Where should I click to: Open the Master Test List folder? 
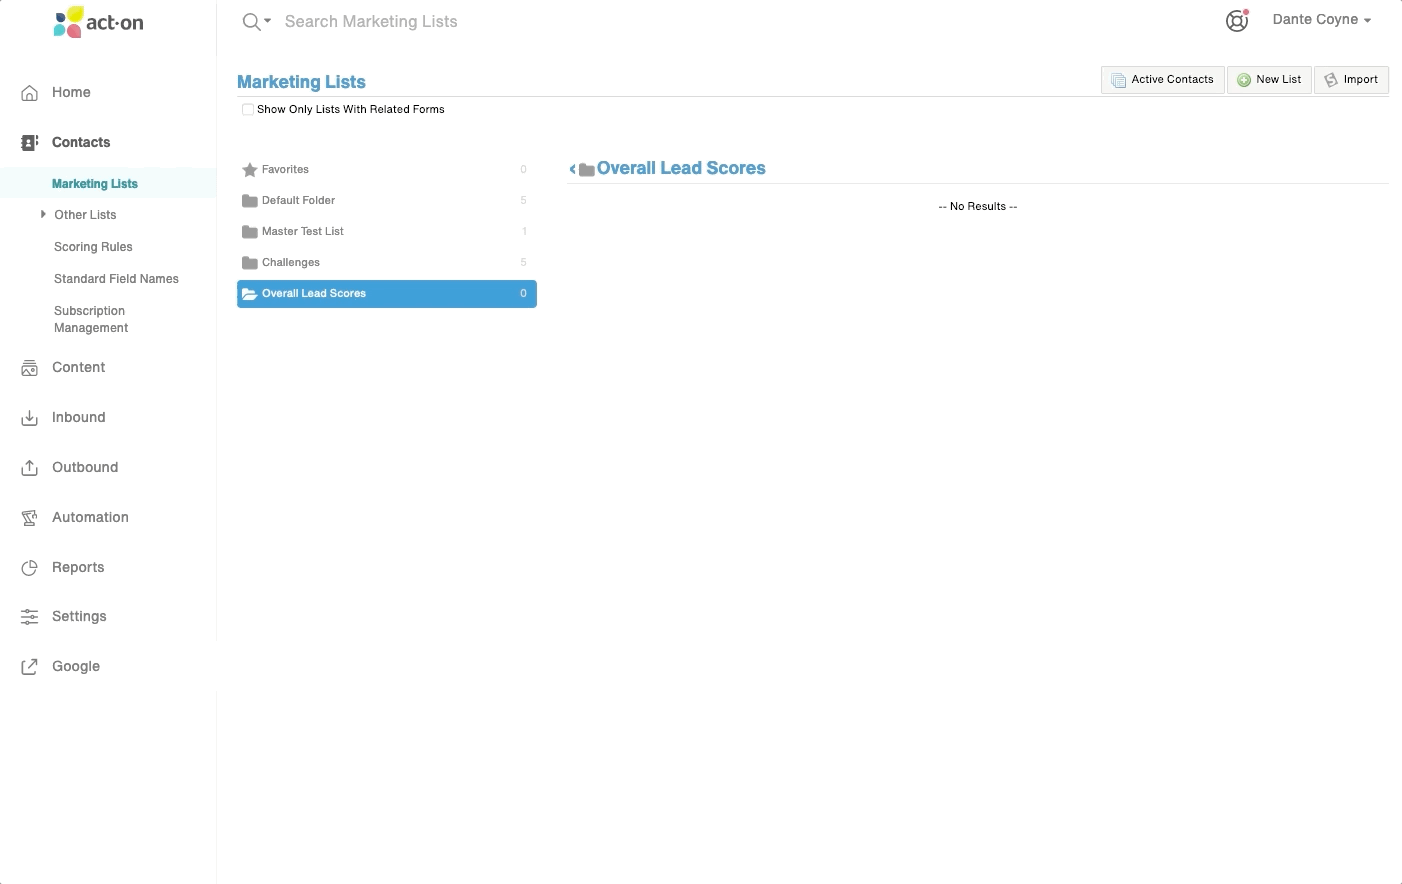(386, 232)
